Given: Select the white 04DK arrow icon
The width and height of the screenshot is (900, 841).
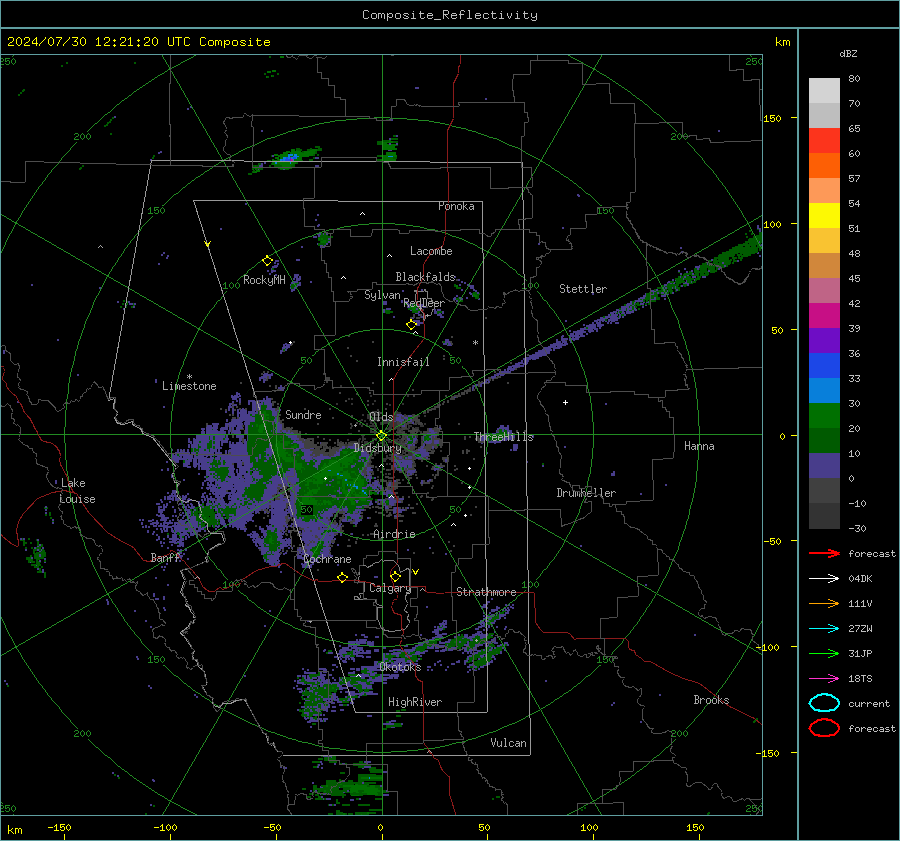Looking at the screenshot, I should point(824,578).
